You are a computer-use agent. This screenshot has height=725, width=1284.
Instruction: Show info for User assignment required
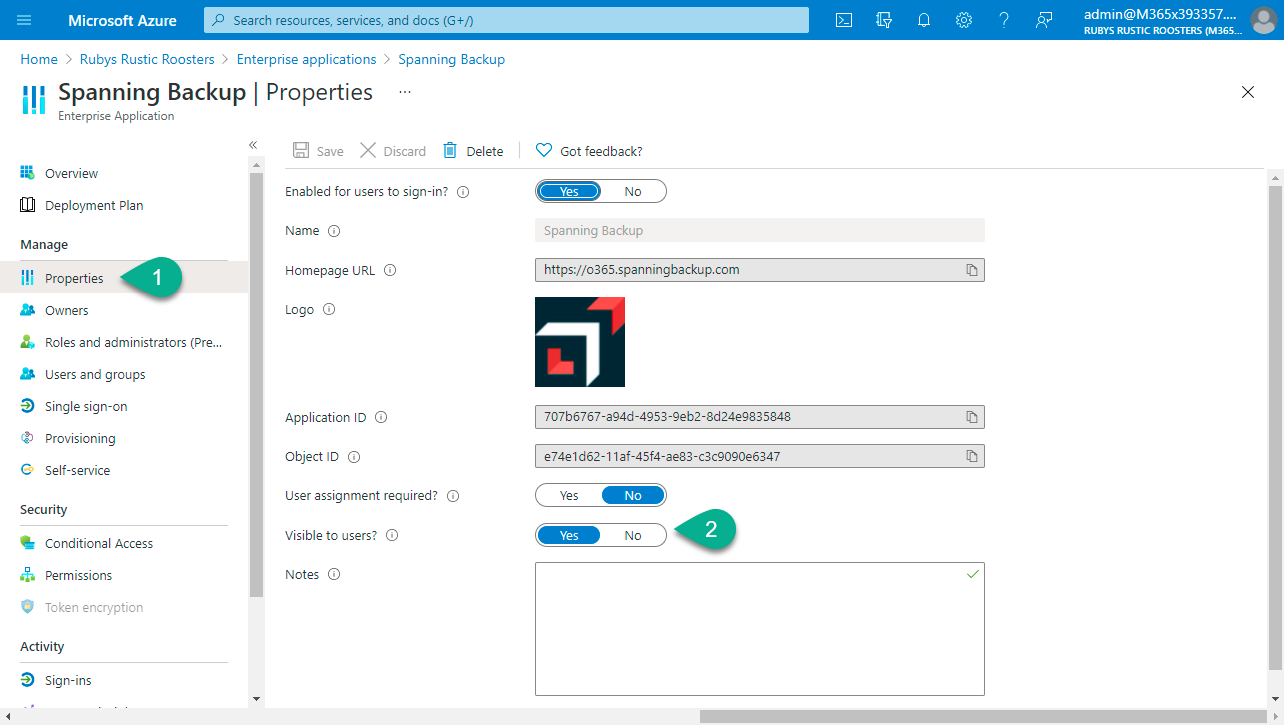tap(453, 496)
